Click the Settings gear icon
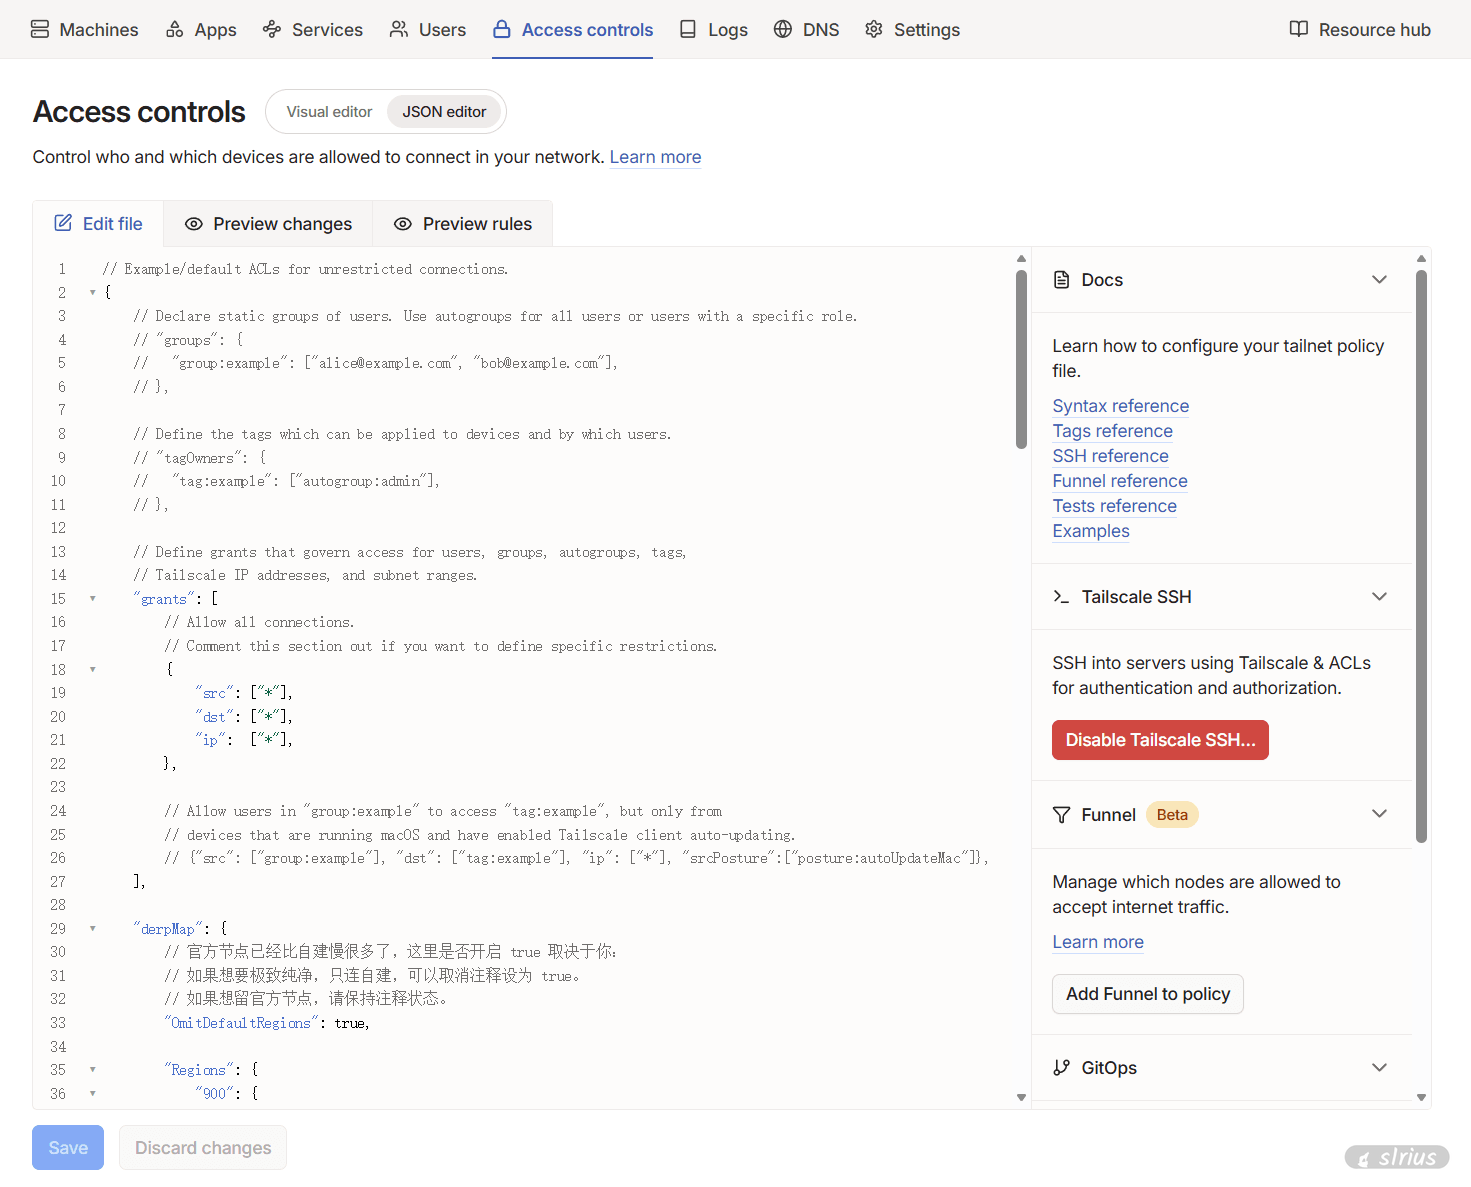The image size is (1471, 1187). [874, 29]
